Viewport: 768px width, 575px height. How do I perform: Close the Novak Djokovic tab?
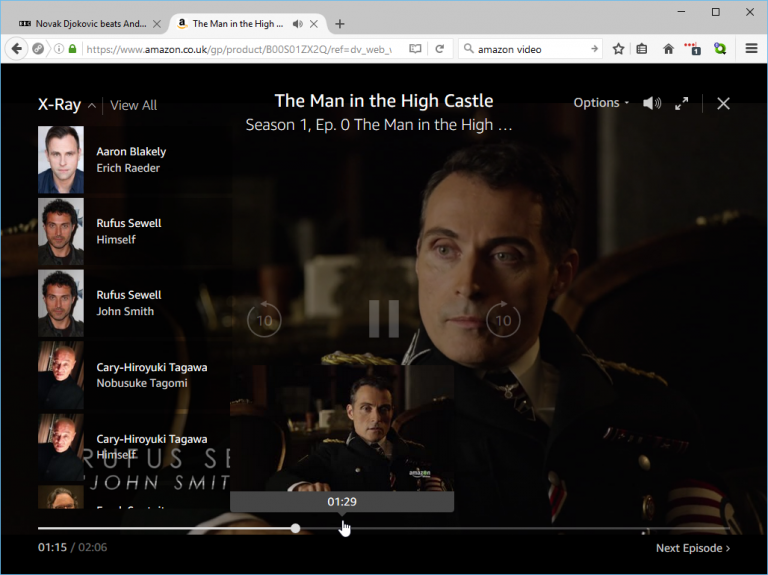point(157,24)
